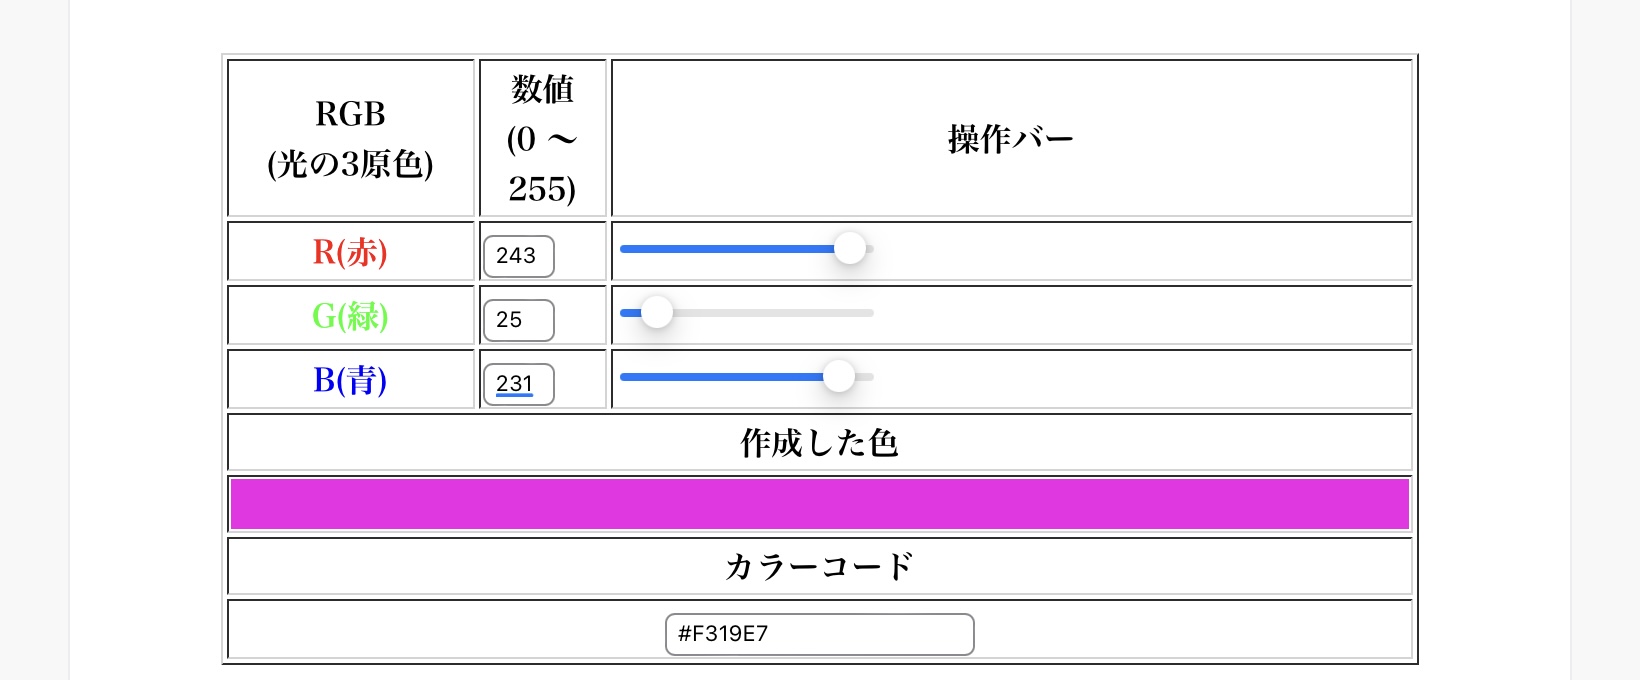
Task: Click the R(赤) value input showing 243
Action: pyautogui.click(x=518, y=256)
